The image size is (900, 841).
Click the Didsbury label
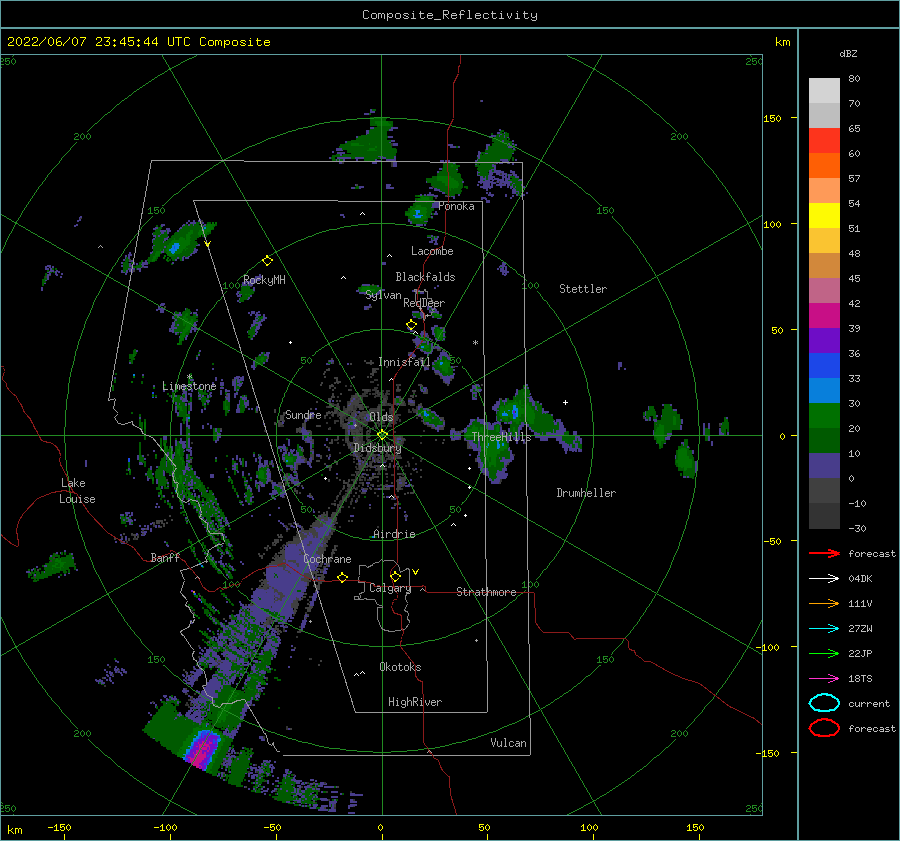378,448
